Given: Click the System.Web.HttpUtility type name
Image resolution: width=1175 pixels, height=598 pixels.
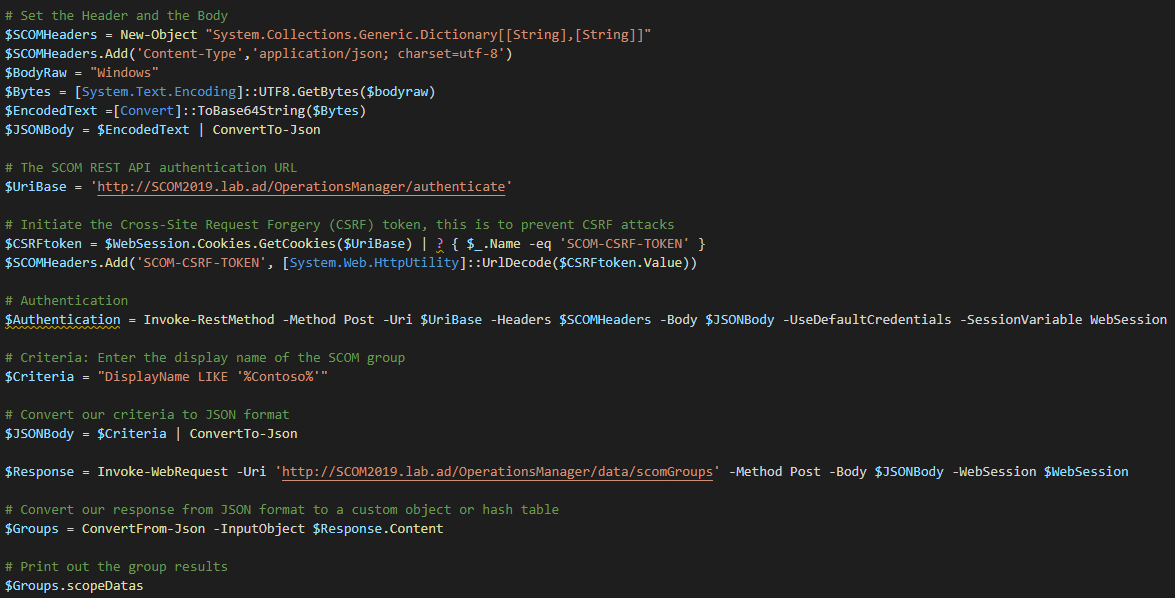Looking at the screenshot, I should pyautogui.click(x=374, y=263).
